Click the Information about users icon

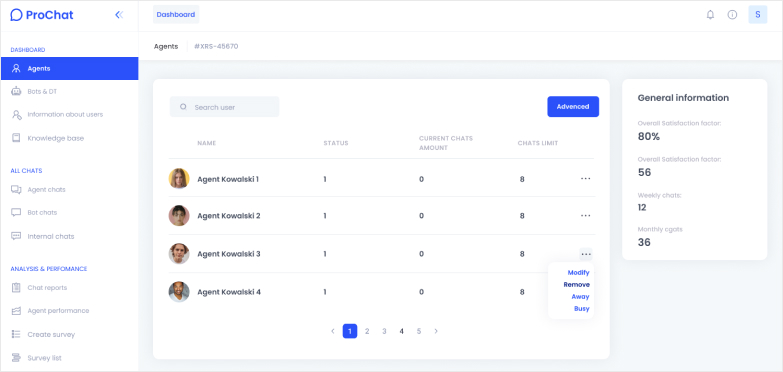click(x=16, y=114)
